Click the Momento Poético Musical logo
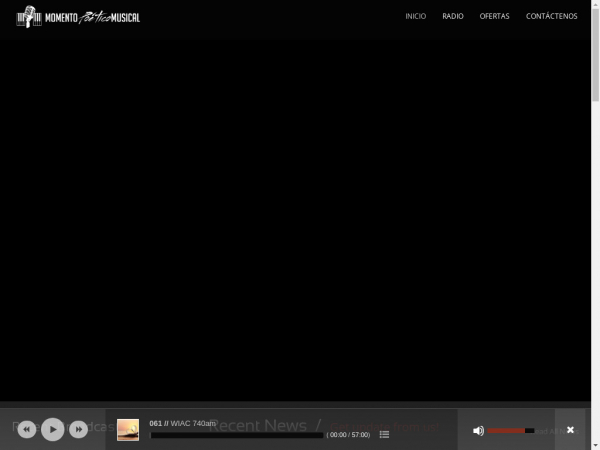 pyautogui.click(x=78, y=17)
